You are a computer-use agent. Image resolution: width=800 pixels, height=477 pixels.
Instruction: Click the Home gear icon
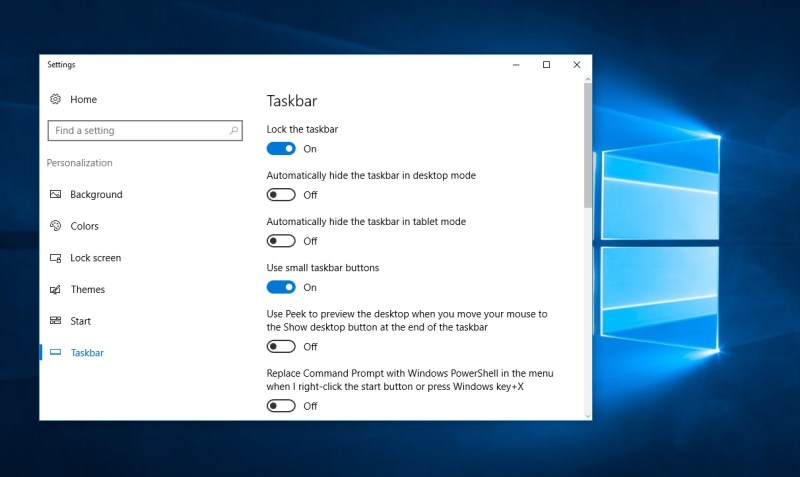[x=55, y=99]
